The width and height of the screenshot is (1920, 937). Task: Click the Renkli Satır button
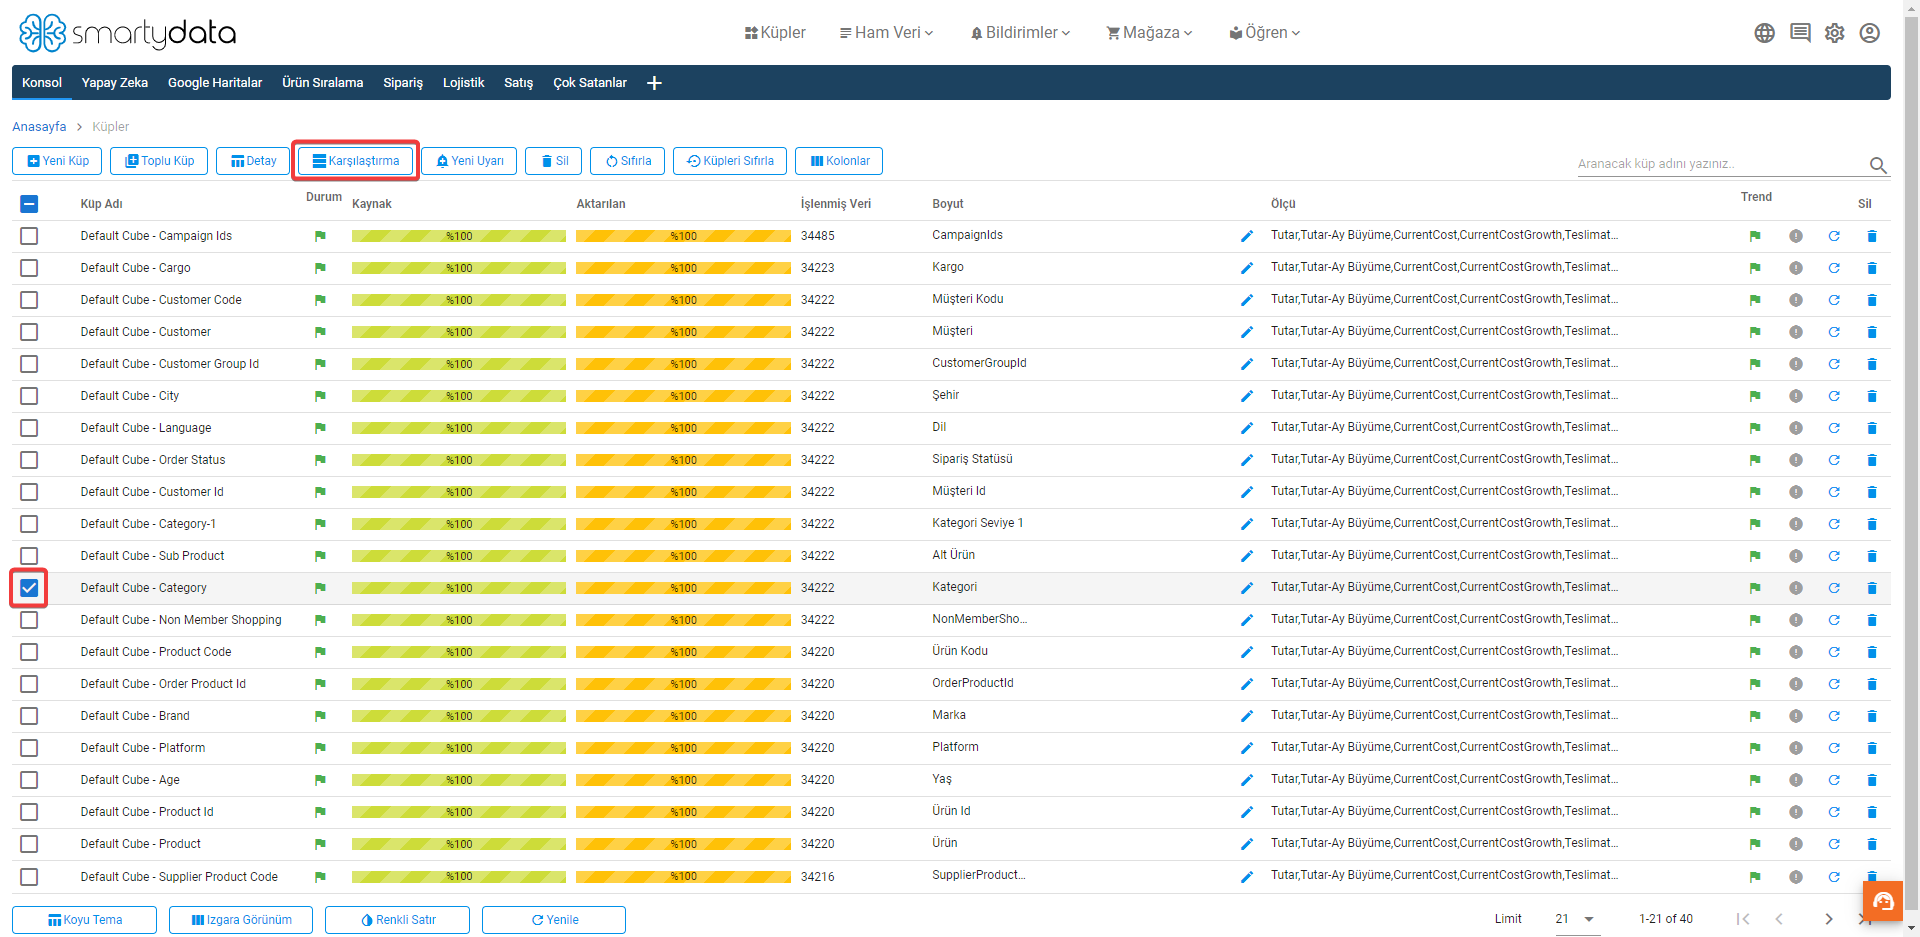pyautogui.click(x=397, y=920)
